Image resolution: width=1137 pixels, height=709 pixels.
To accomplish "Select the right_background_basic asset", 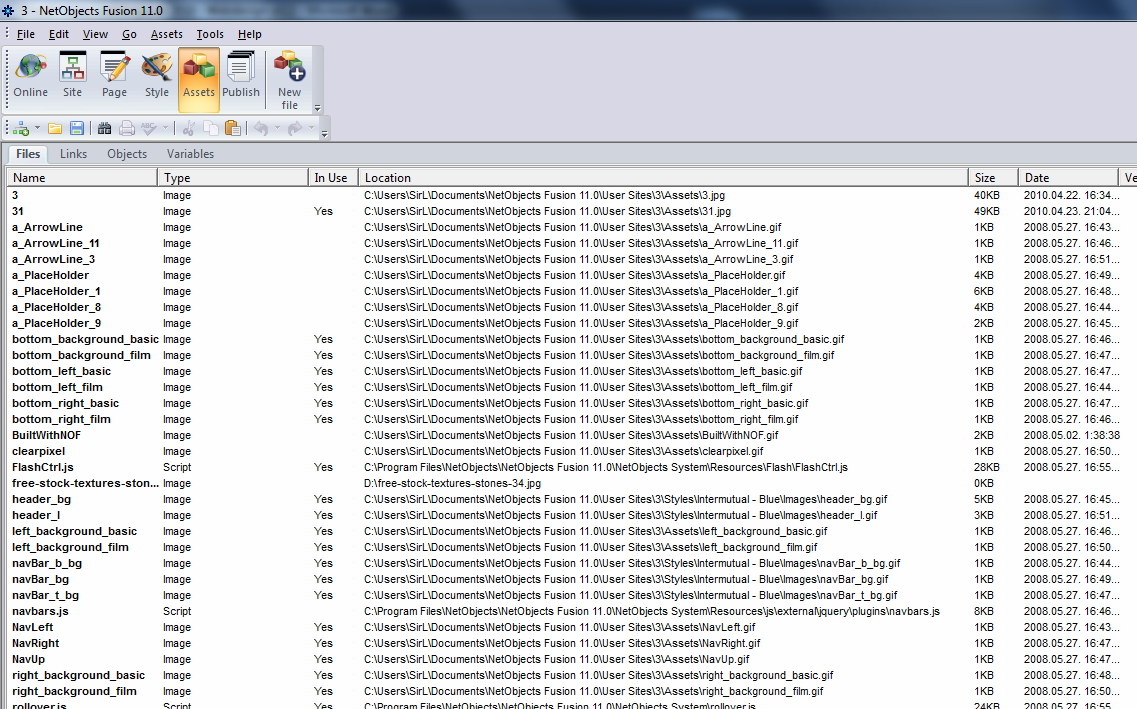I will pyautogui.click(x=78, y=675).
